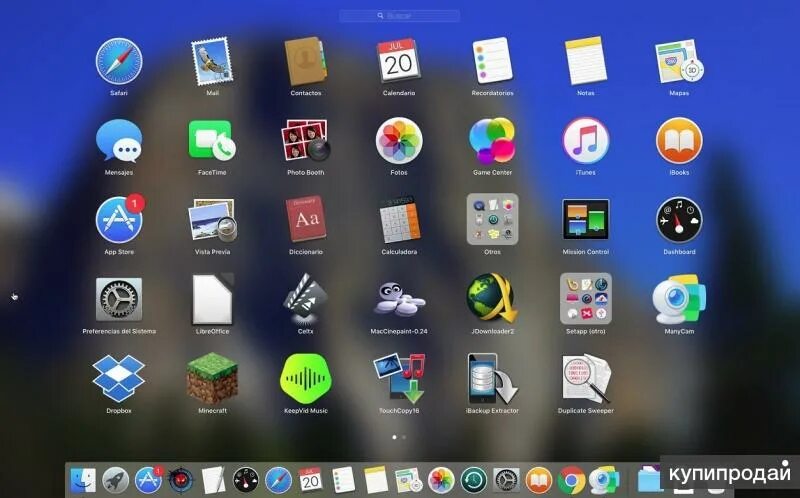Open Reminders from the Dock

[343, 480]
